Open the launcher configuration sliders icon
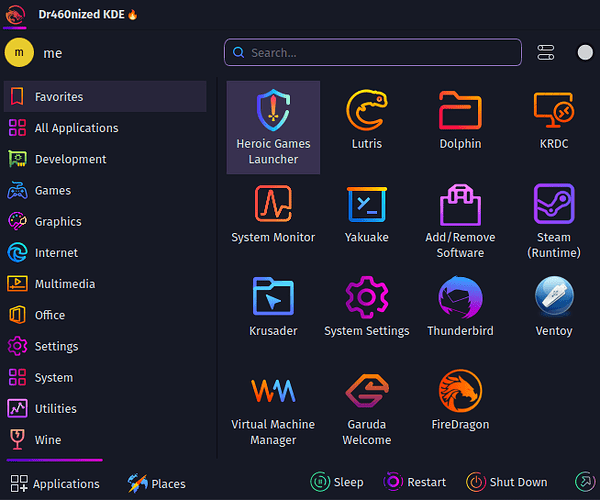Viewport: 600px width, 500px height. 545,52
